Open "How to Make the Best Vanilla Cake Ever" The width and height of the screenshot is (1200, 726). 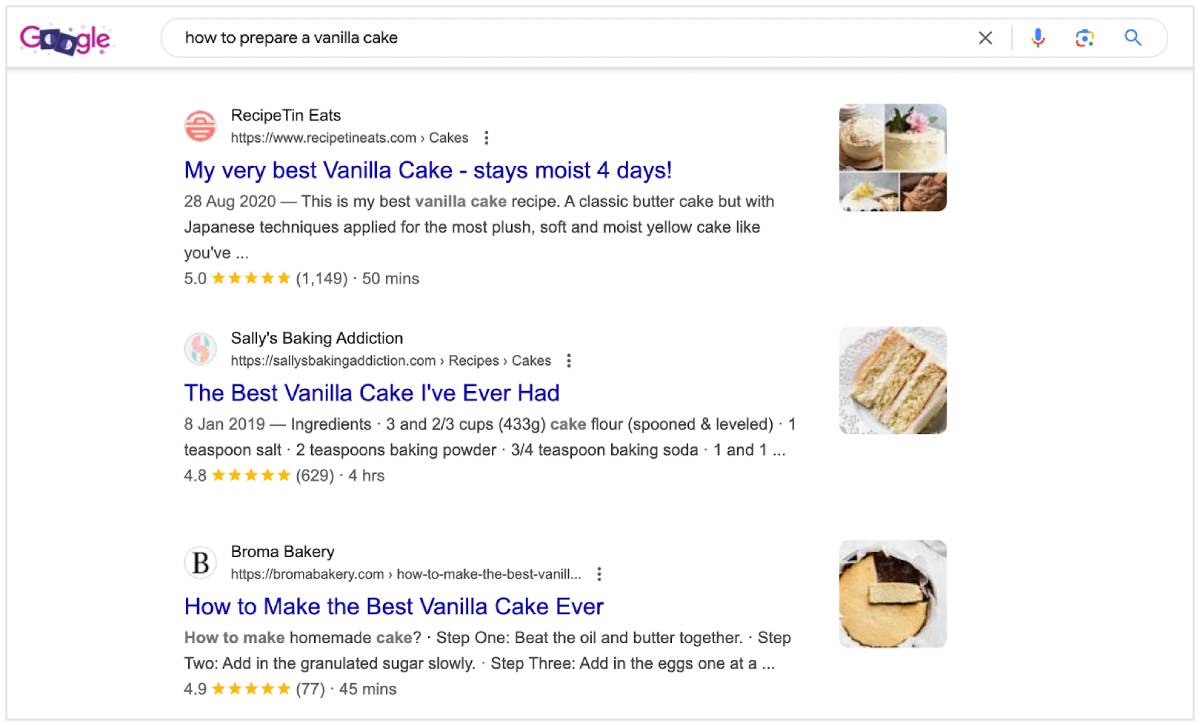[394, 606]
